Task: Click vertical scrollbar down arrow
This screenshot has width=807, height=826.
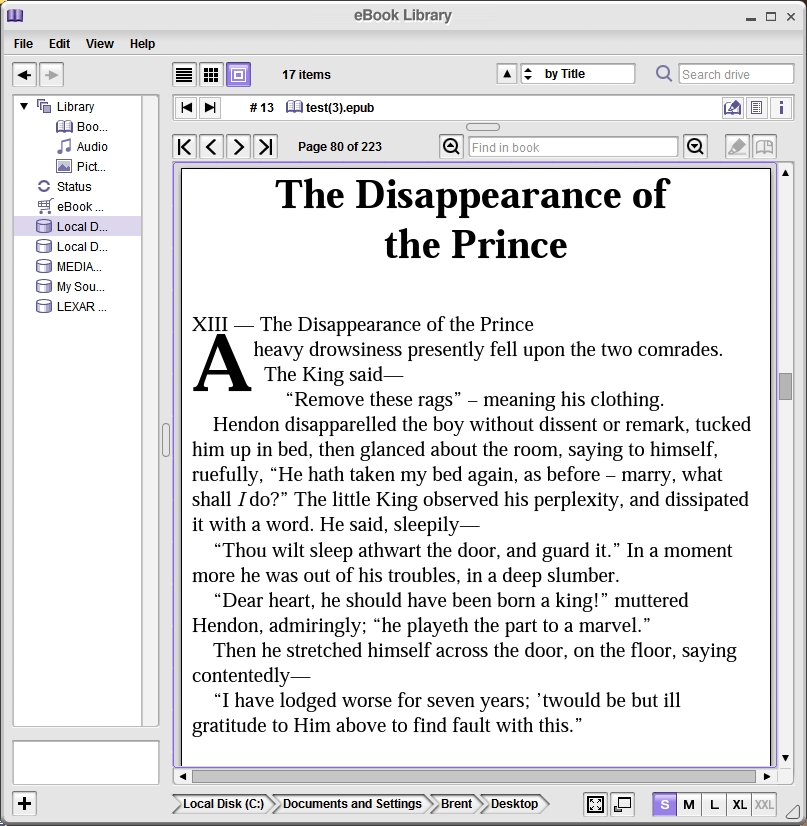Action: coord(785,758)
